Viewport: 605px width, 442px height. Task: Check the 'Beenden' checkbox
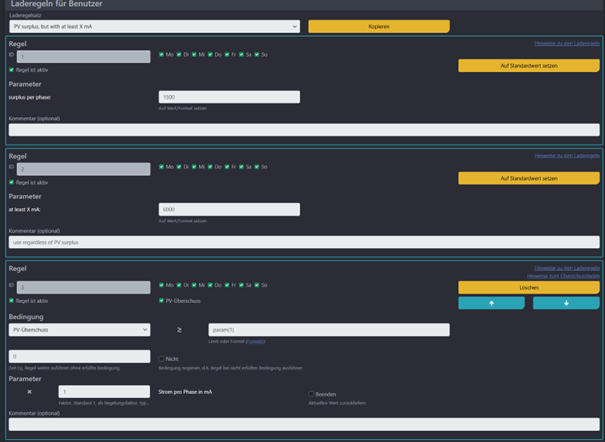point(312,394)
